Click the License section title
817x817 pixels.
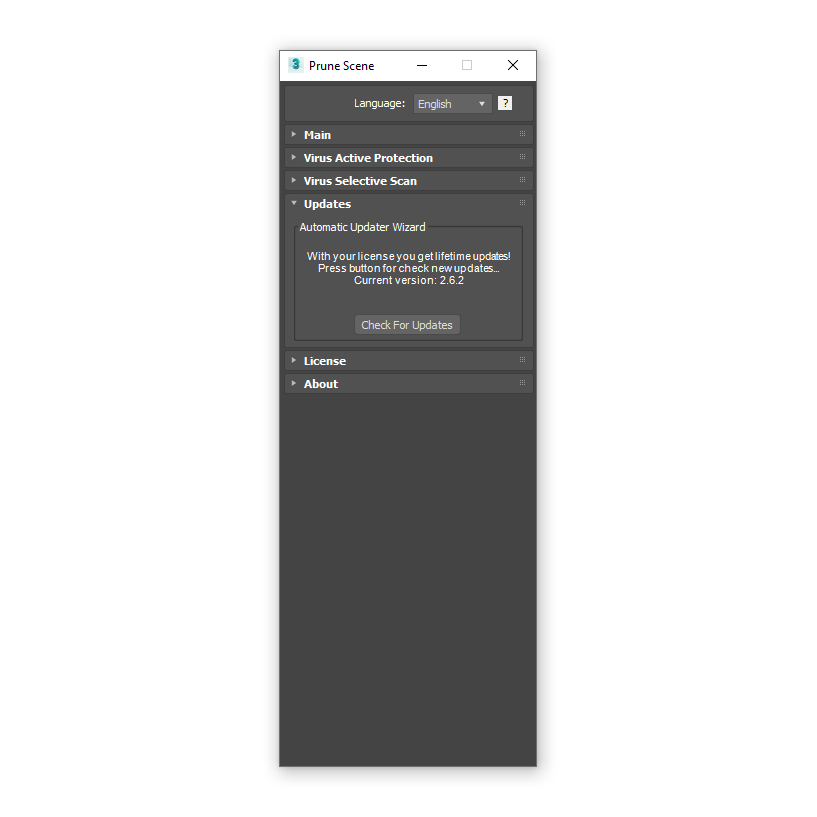click(x=325, y=361)
